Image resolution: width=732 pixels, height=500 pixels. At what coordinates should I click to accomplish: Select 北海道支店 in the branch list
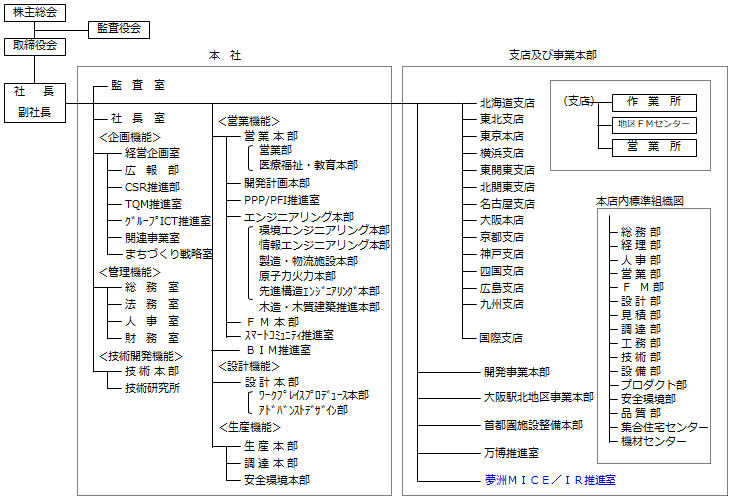(x=507, y=102)
